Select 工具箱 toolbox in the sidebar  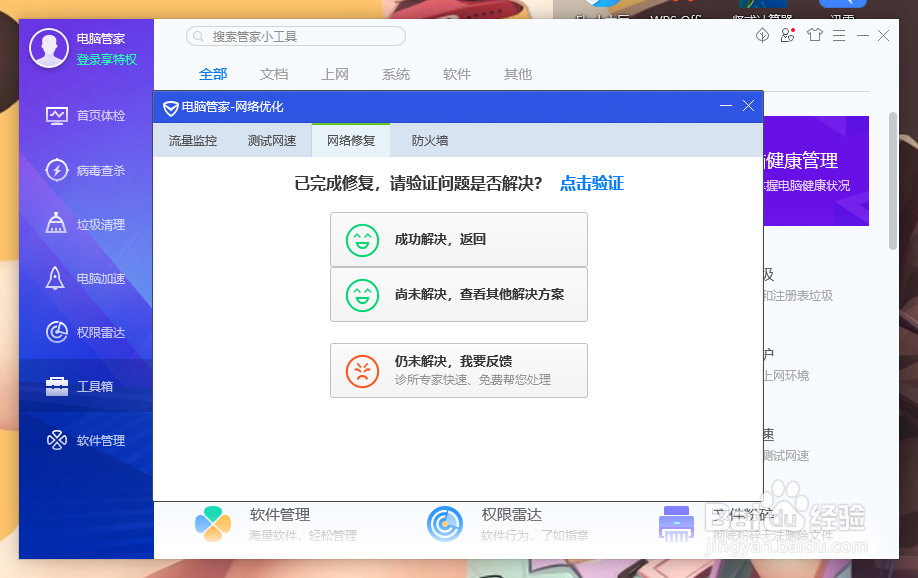point(86,386)
